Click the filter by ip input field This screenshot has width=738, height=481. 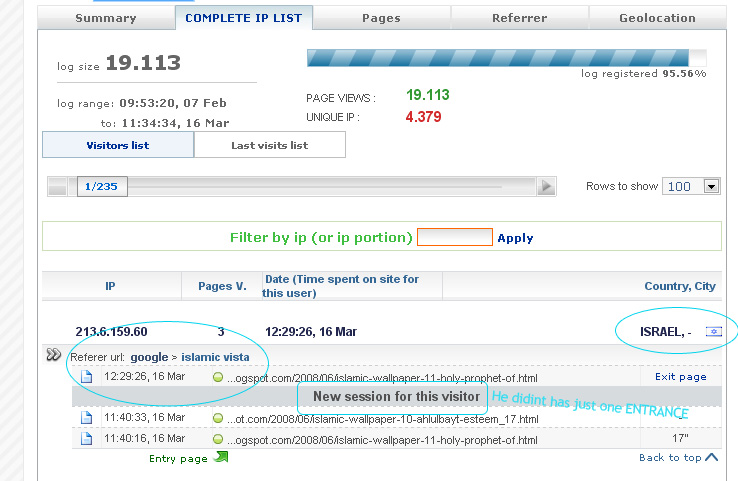(x=455, y=237)
